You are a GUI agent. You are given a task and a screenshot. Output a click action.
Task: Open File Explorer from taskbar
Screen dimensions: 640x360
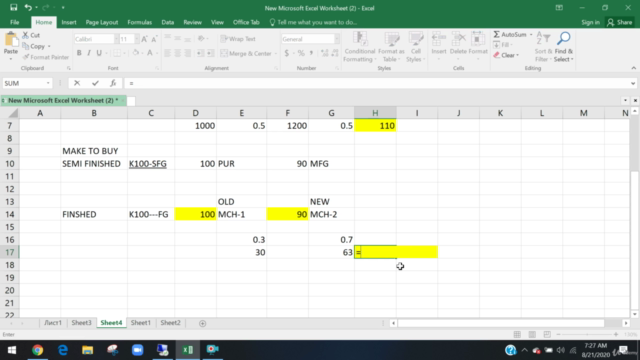pos(87,350)
